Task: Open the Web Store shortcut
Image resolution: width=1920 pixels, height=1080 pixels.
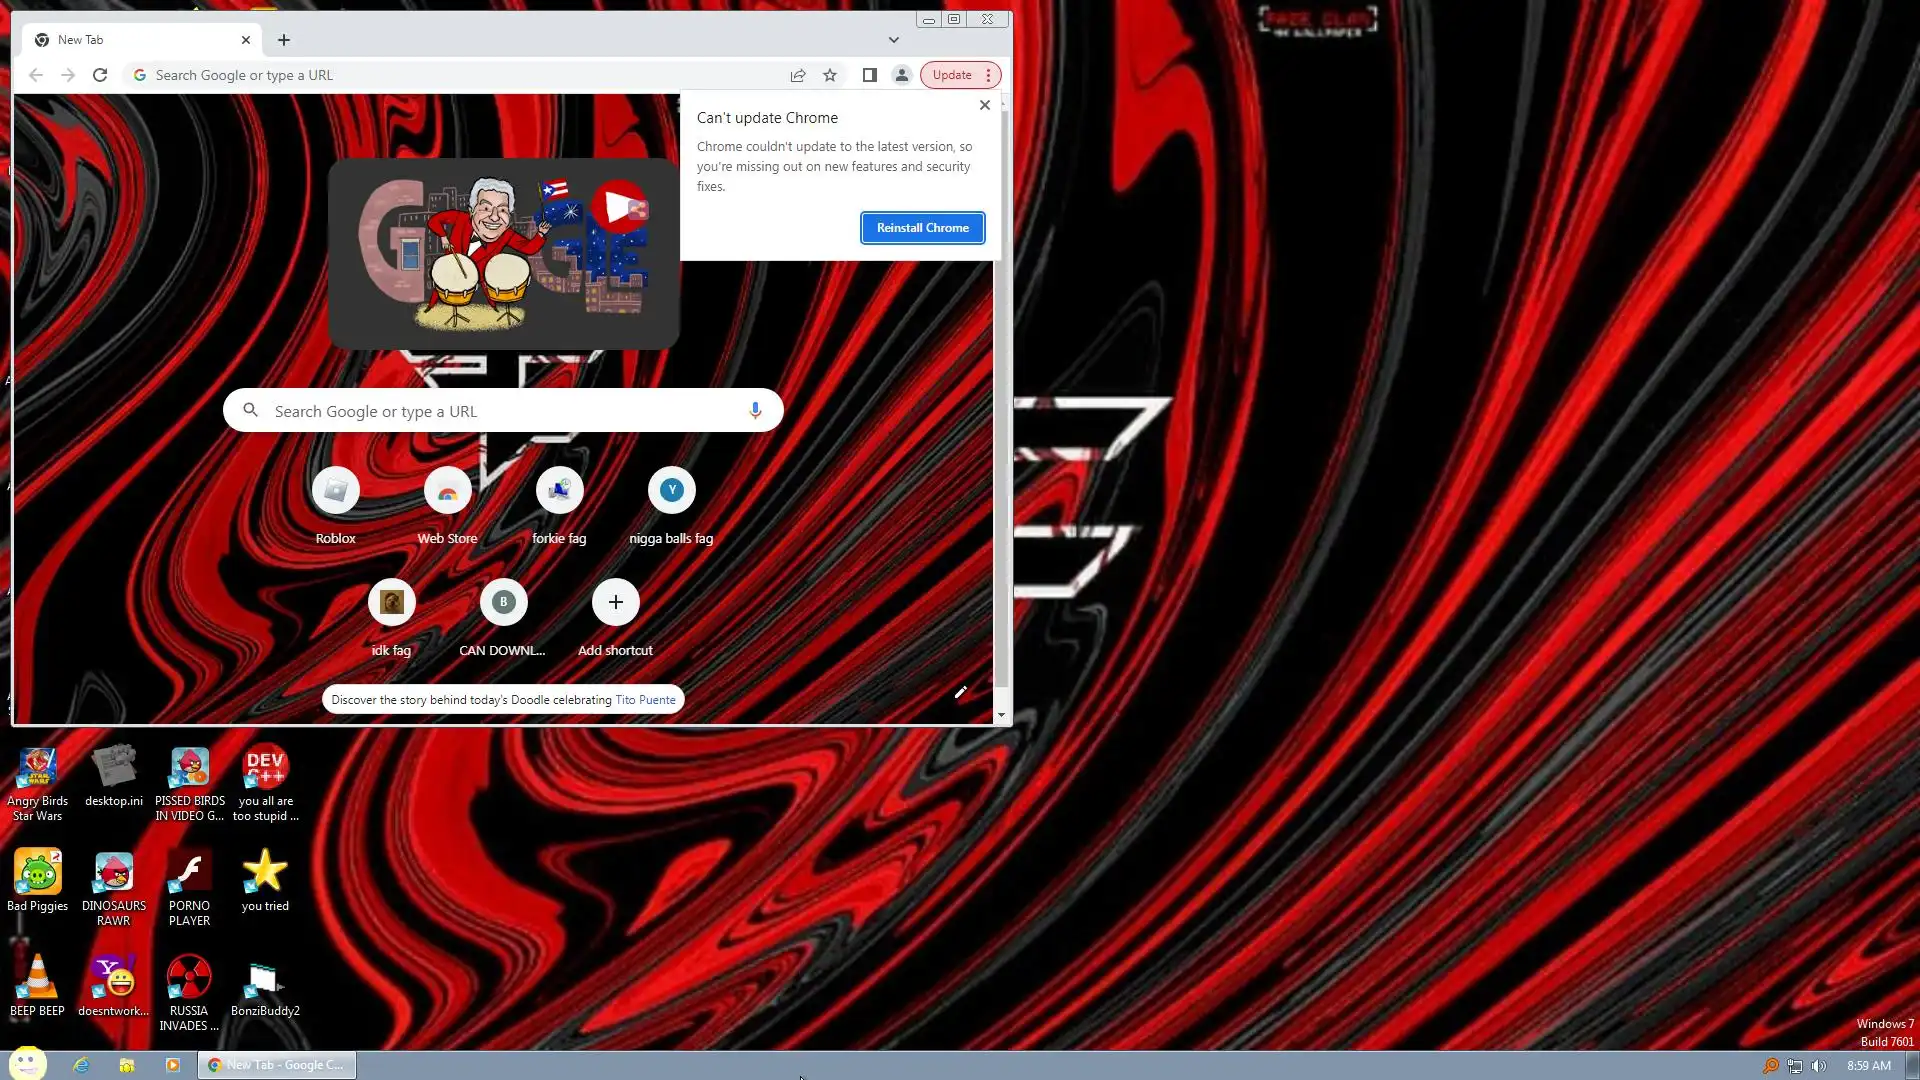Action: tap(447, 491)
